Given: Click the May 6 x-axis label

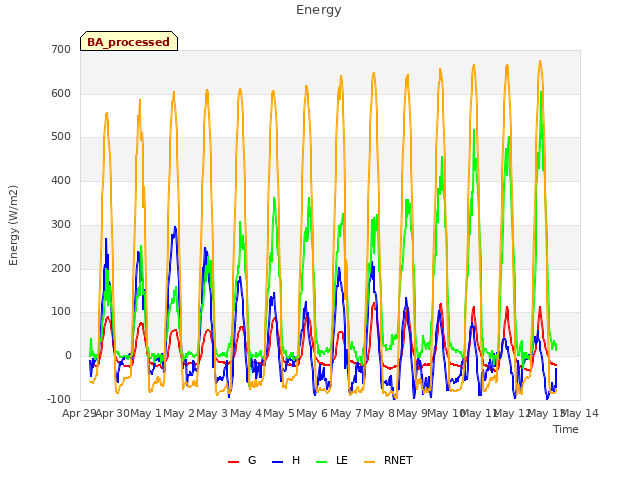Looking at the screenshot, I should click(x=312, y=413).
